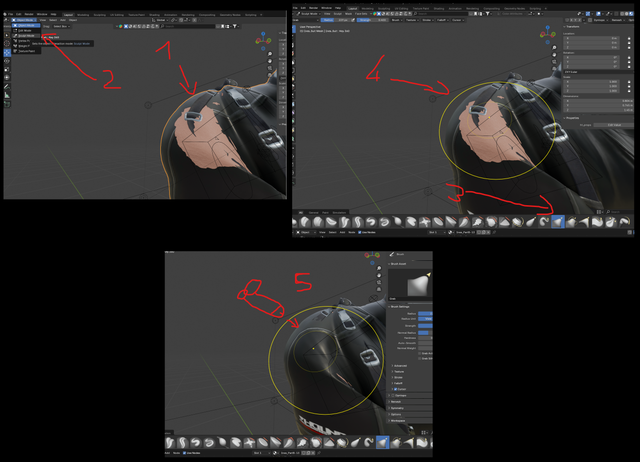Select the Add Cube tool in top-left toolbar
640x462 pixels.
(x=7, y=104)
